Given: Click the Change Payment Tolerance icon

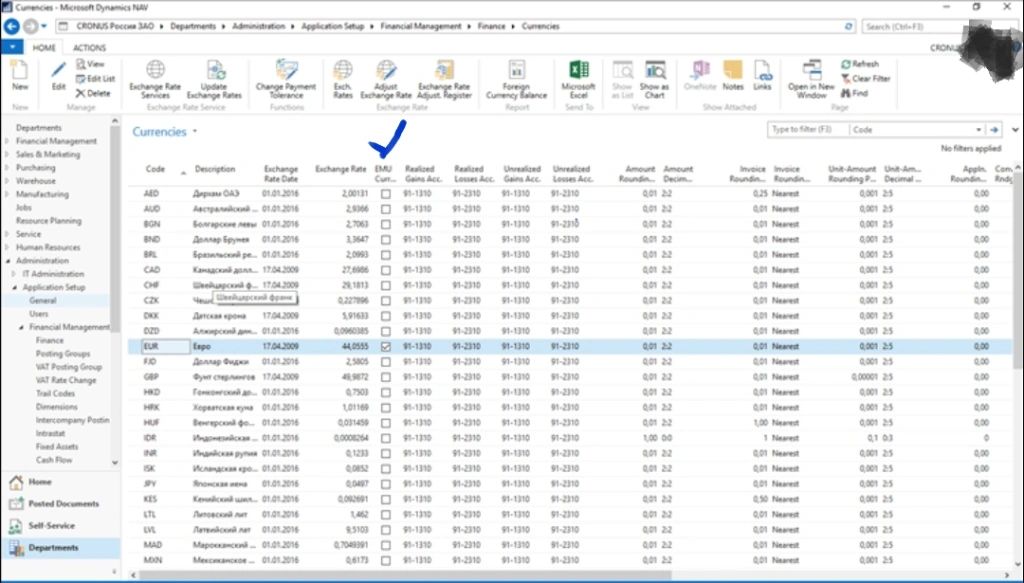Looking at the screenshot, I should pyautogui.click(x=285, y=70).
